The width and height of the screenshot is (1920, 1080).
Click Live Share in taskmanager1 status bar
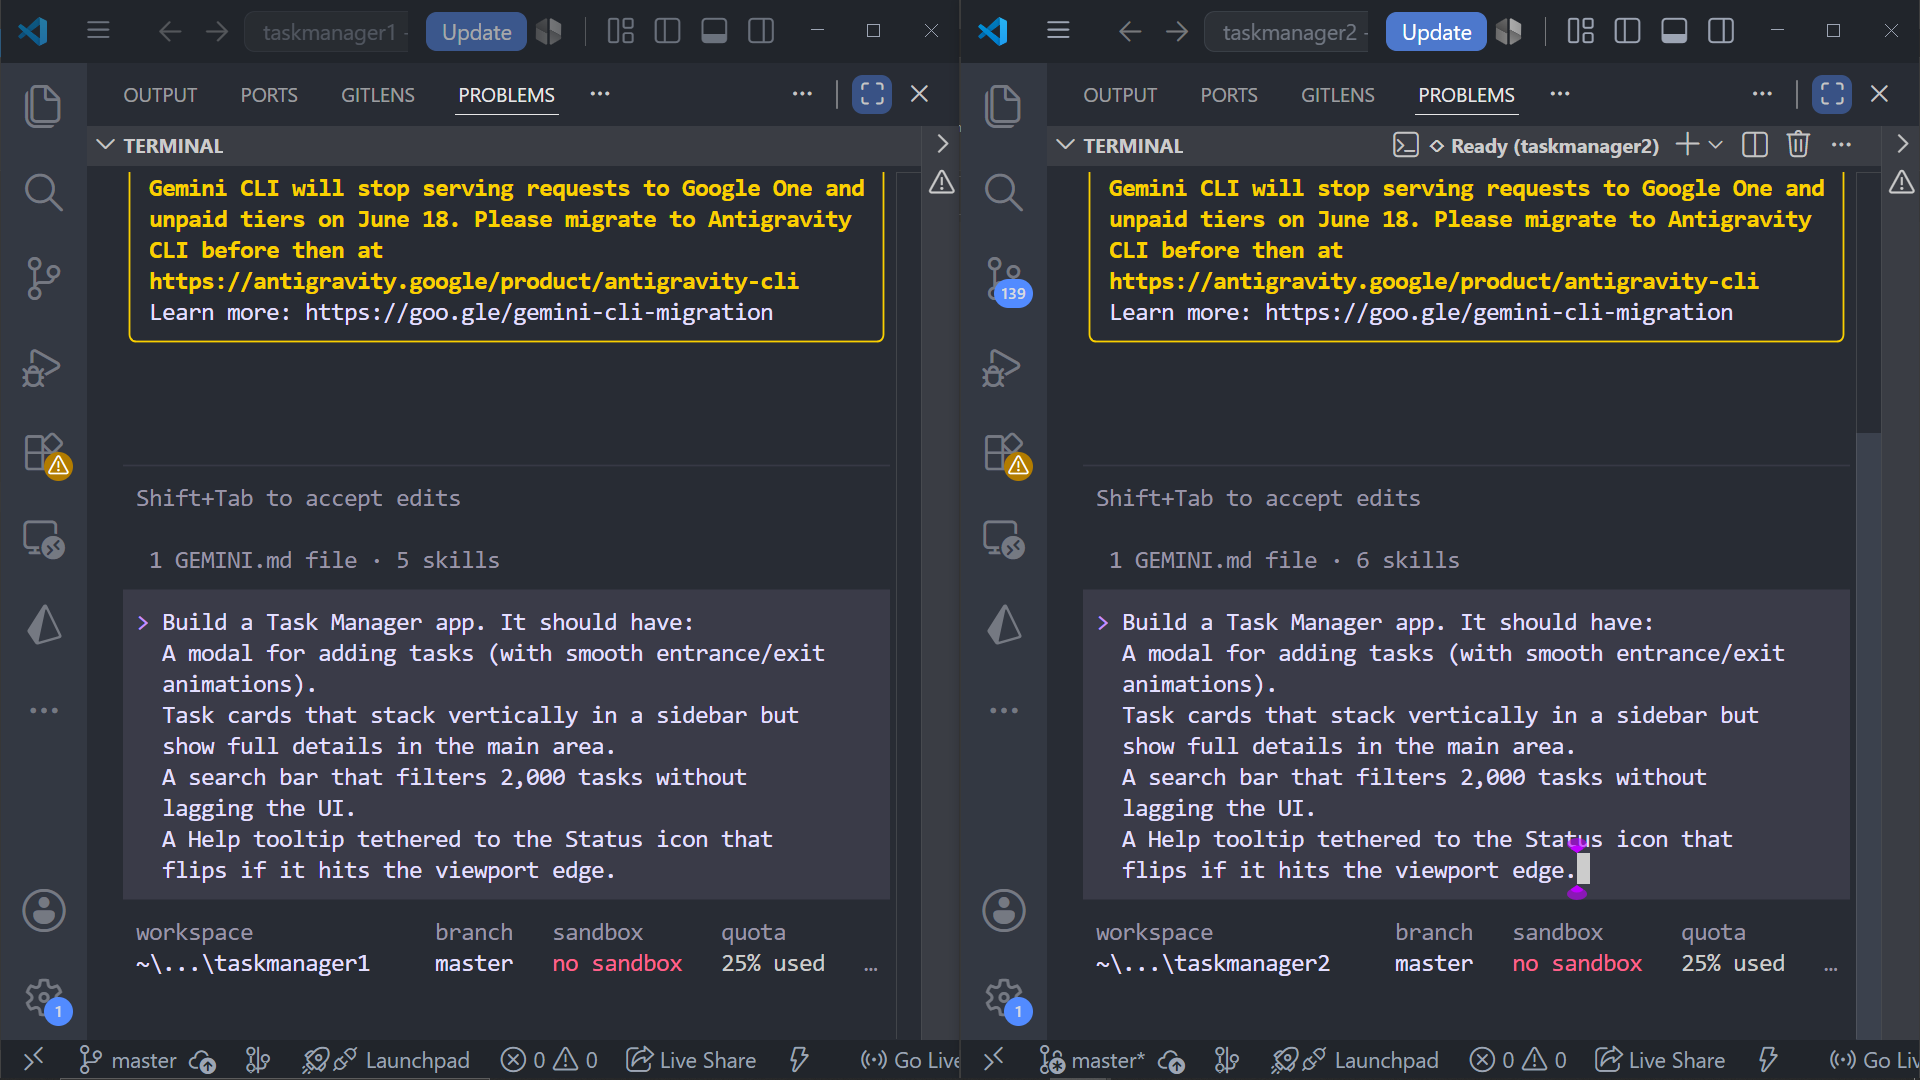click(x=691, y=1060)
